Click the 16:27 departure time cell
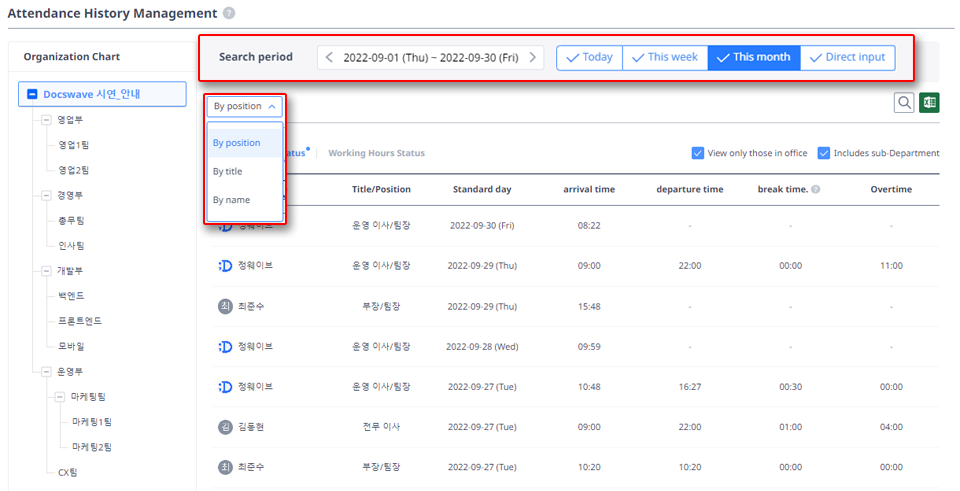 (689, 387)
